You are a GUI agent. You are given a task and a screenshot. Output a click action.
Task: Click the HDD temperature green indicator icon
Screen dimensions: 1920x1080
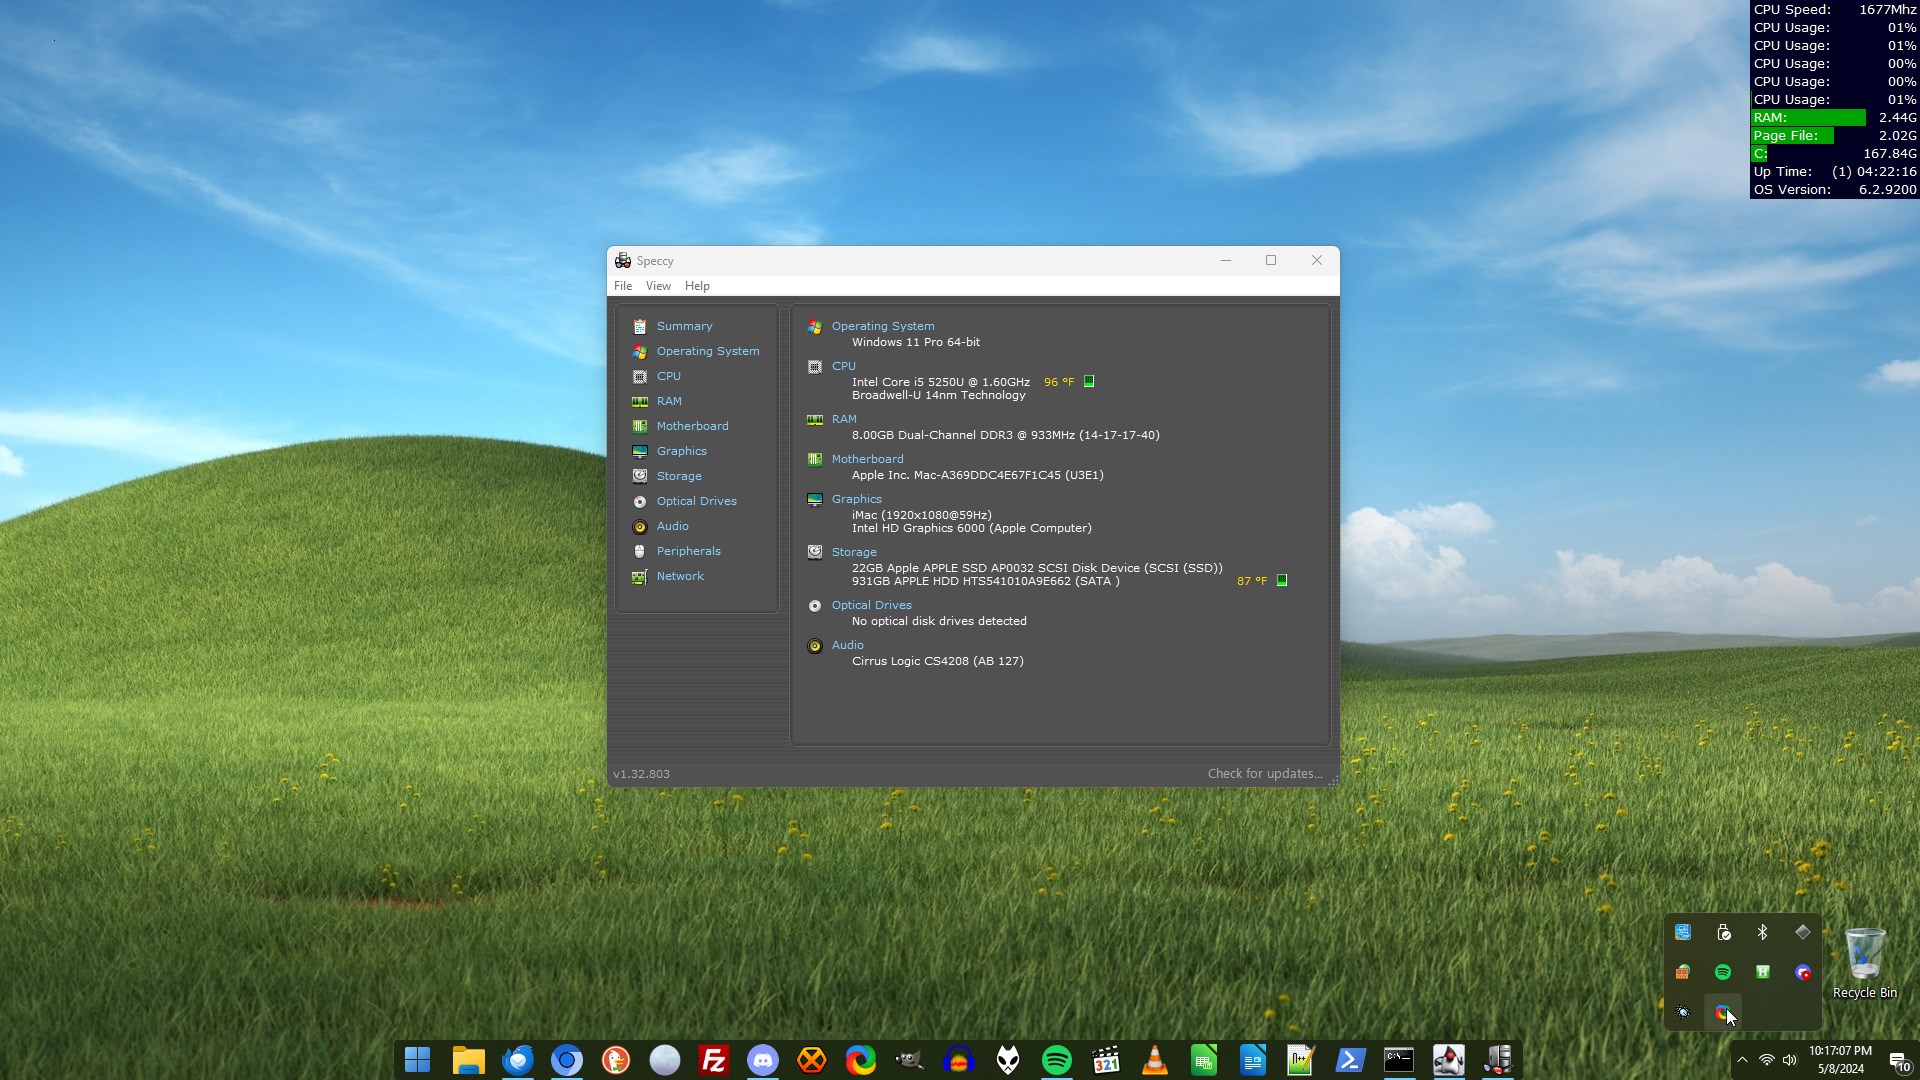1282,580
